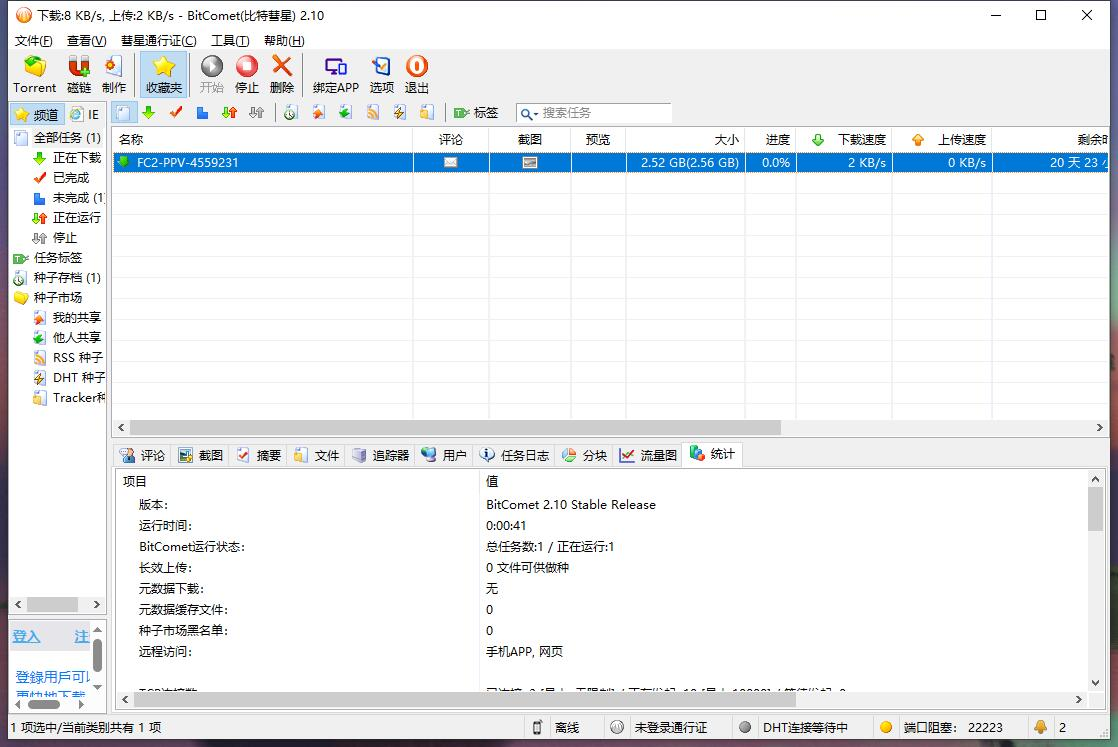Filter completed tasks with red check icon
Image resolution: width=1118 pixels, height=747 pixels.
pos(175,113)
